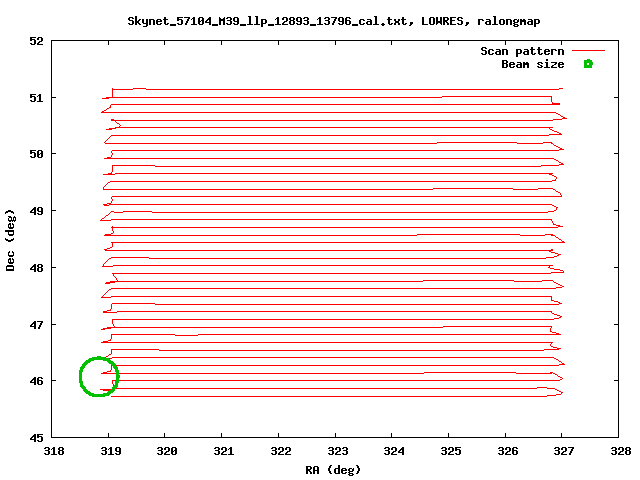This screenshot has width=640, height=480.
Task: Click the y-axis tick label 51
Action: point(36,98)
